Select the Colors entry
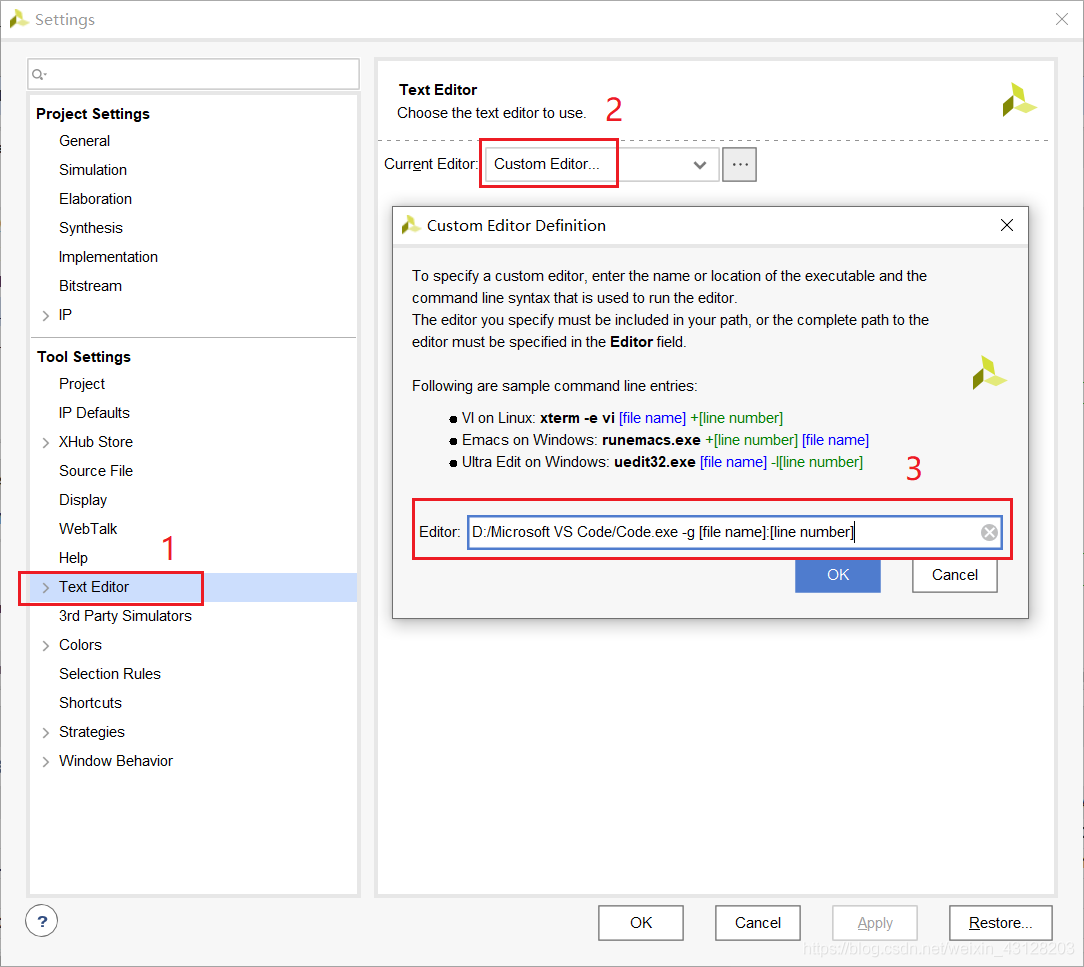 80,646
